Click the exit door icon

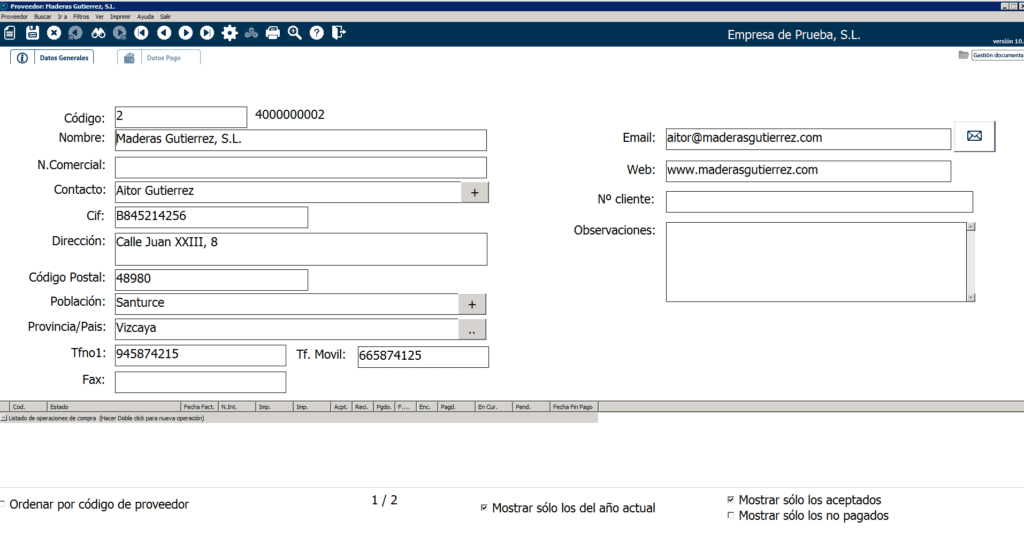(x=339, y=33)
